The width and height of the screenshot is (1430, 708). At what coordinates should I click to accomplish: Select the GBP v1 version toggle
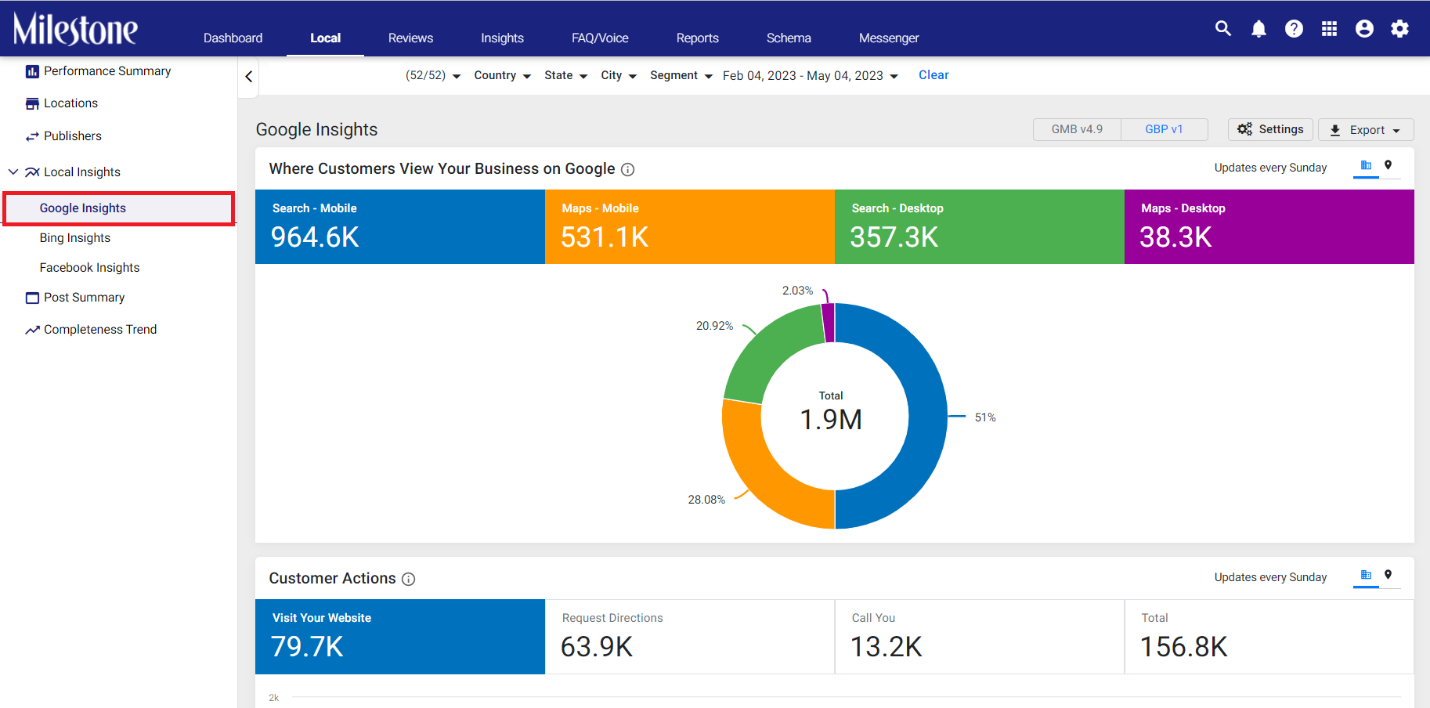click(x=1164, y=129)
